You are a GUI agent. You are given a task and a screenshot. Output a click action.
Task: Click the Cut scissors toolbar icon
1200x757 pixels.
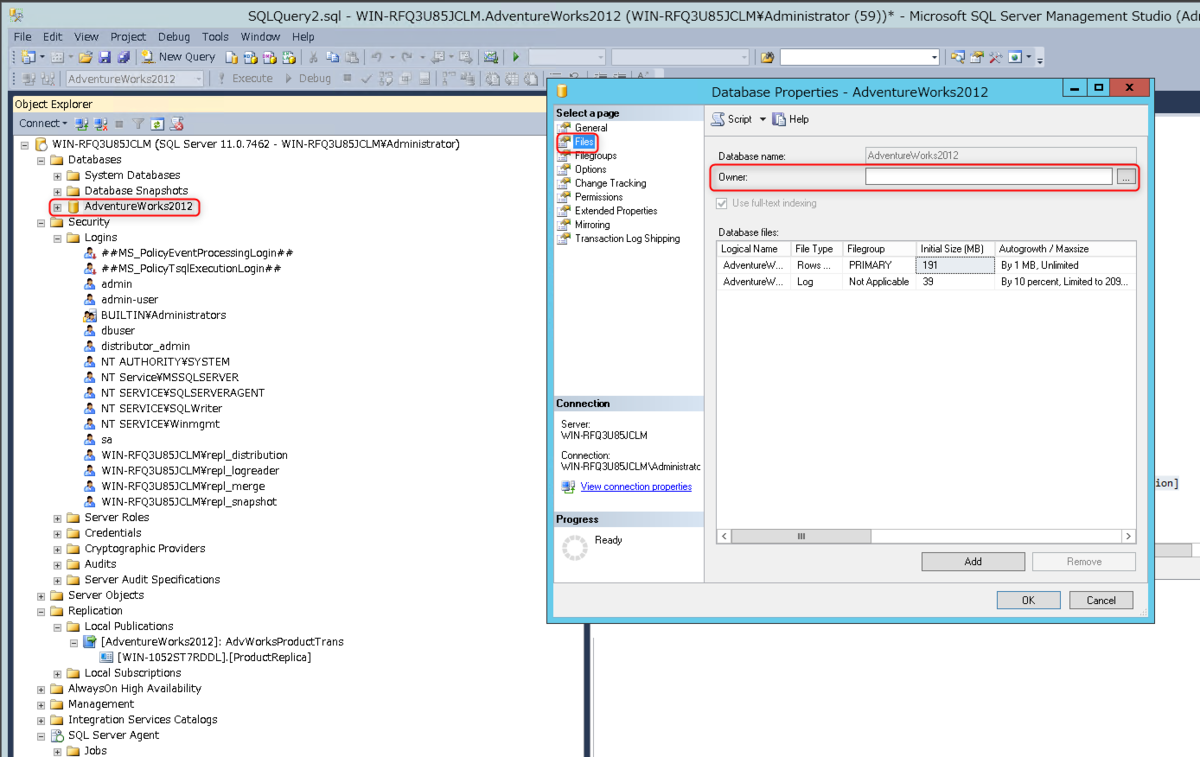313,57
